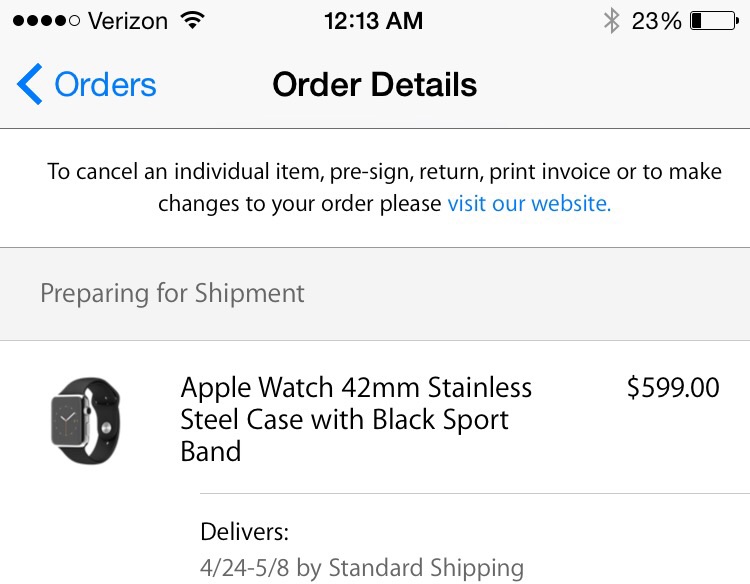The width and height of the screenshot is (750, 584).
Task: Tap the $599.00 price
Action: [x=673, y=387]
